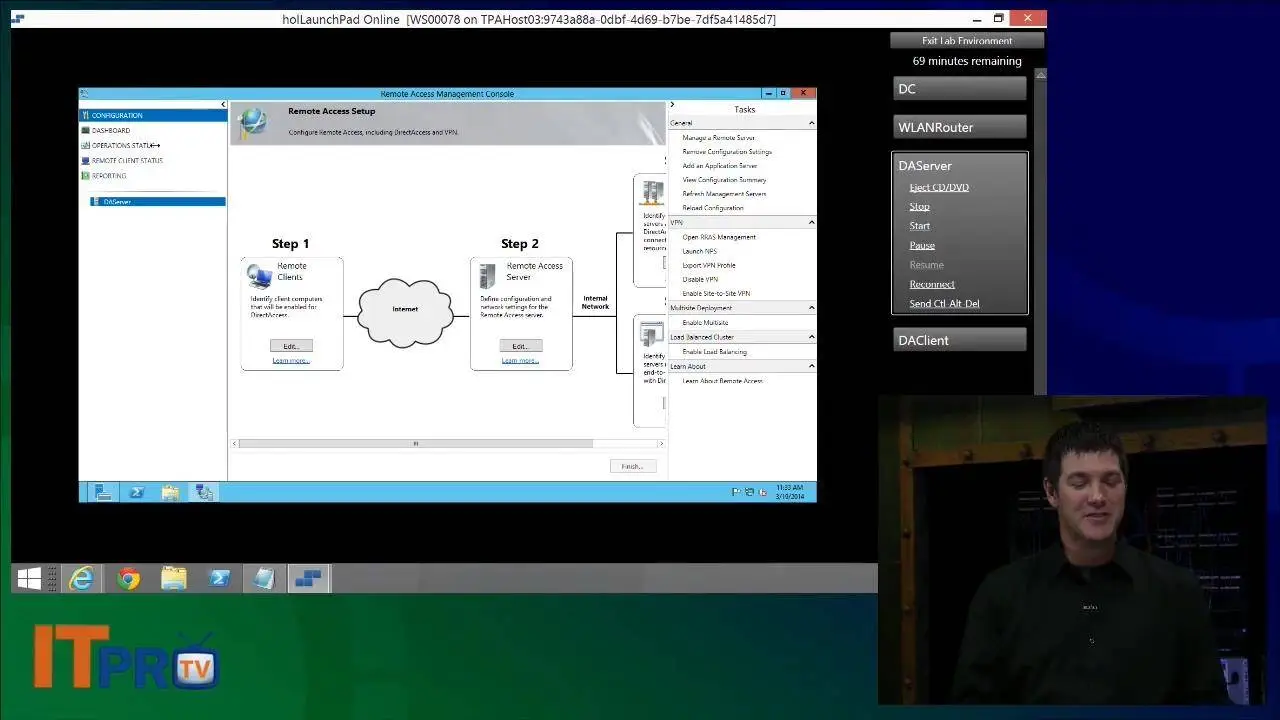Click Reload Configuration task
Screen dimensions: 1280x720
tap(713, 207)
